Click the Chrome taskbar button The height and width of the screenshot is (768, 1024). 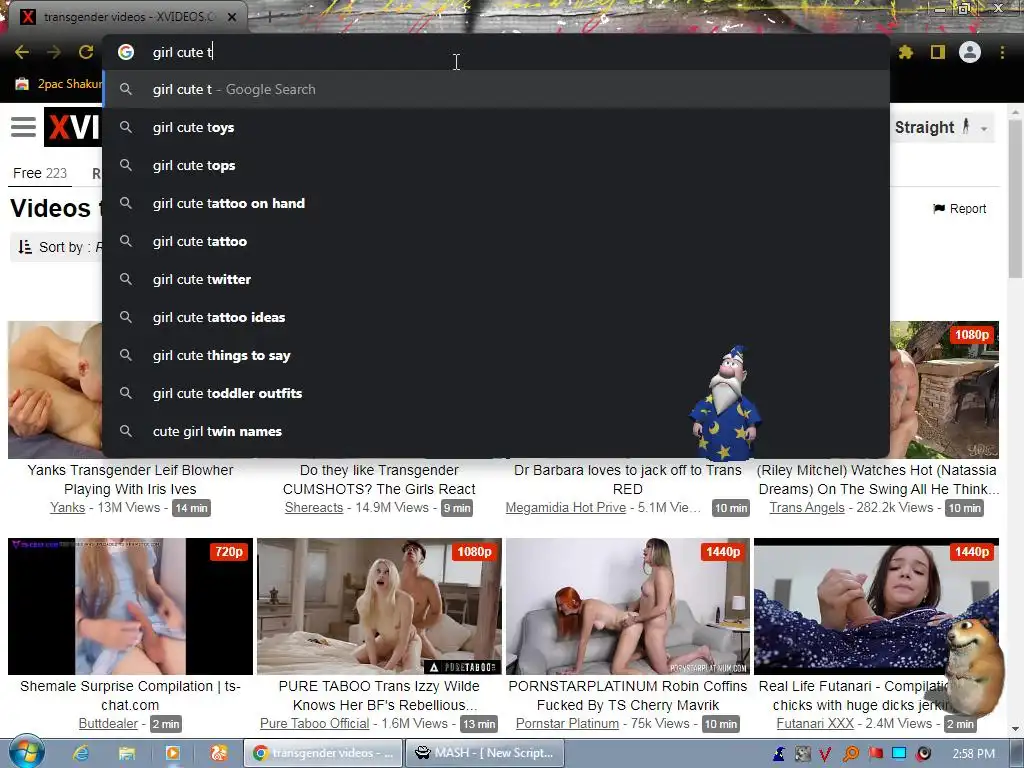click(323, 753)
